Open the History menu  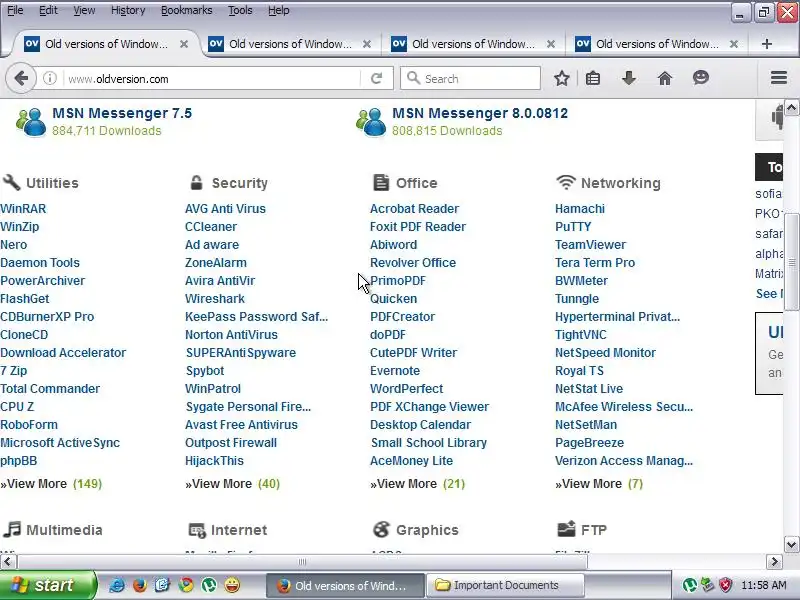(x=128, y=10)
